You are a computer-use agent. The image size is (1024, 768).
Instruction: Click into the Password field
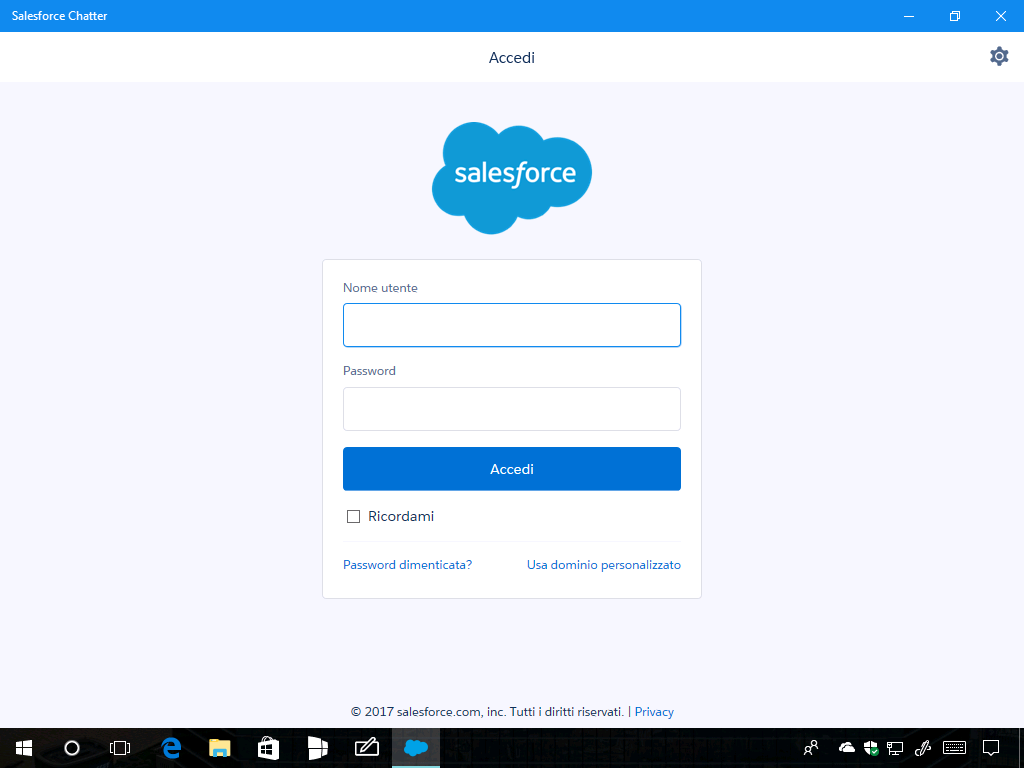click(512, 409)
